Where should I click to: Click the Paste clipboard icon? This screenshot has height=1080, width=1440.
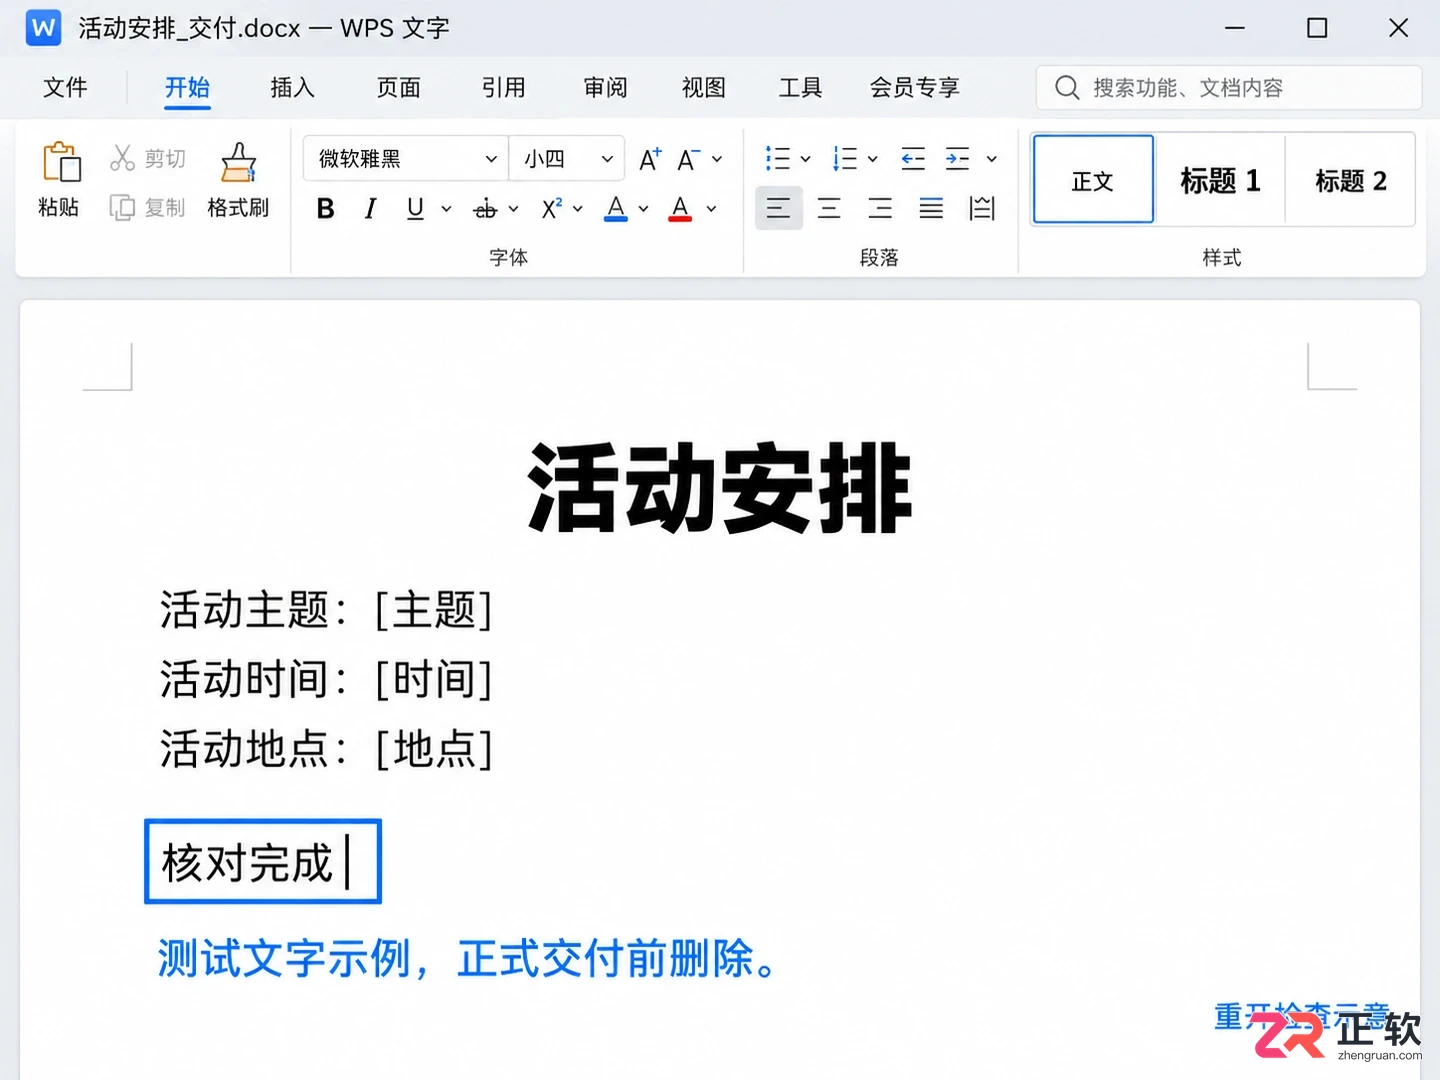coord(60,162)
